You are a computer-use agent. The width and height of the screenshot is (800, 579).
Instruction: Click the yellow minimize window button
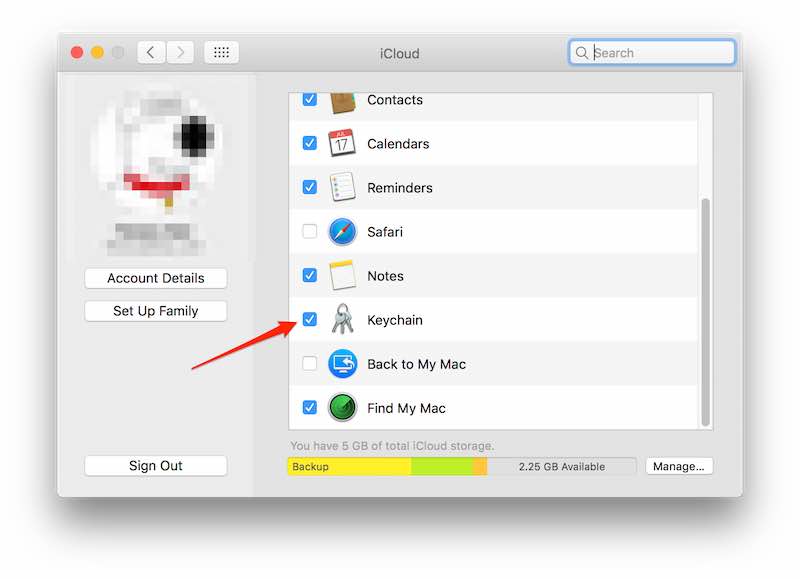point(97,53)
